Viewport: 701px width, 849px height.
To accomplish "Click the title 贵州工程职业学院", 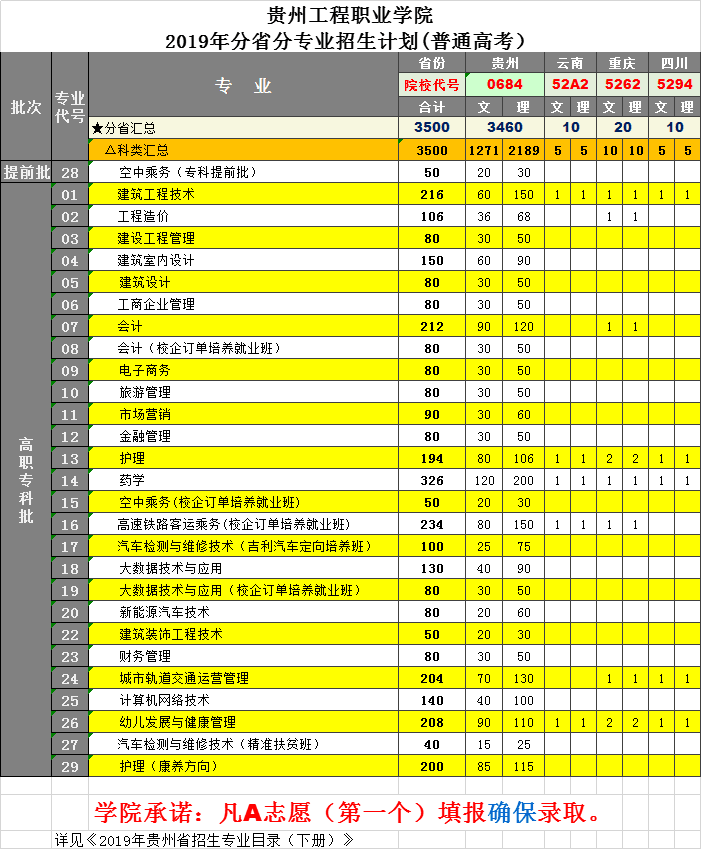I will point(349,16).
